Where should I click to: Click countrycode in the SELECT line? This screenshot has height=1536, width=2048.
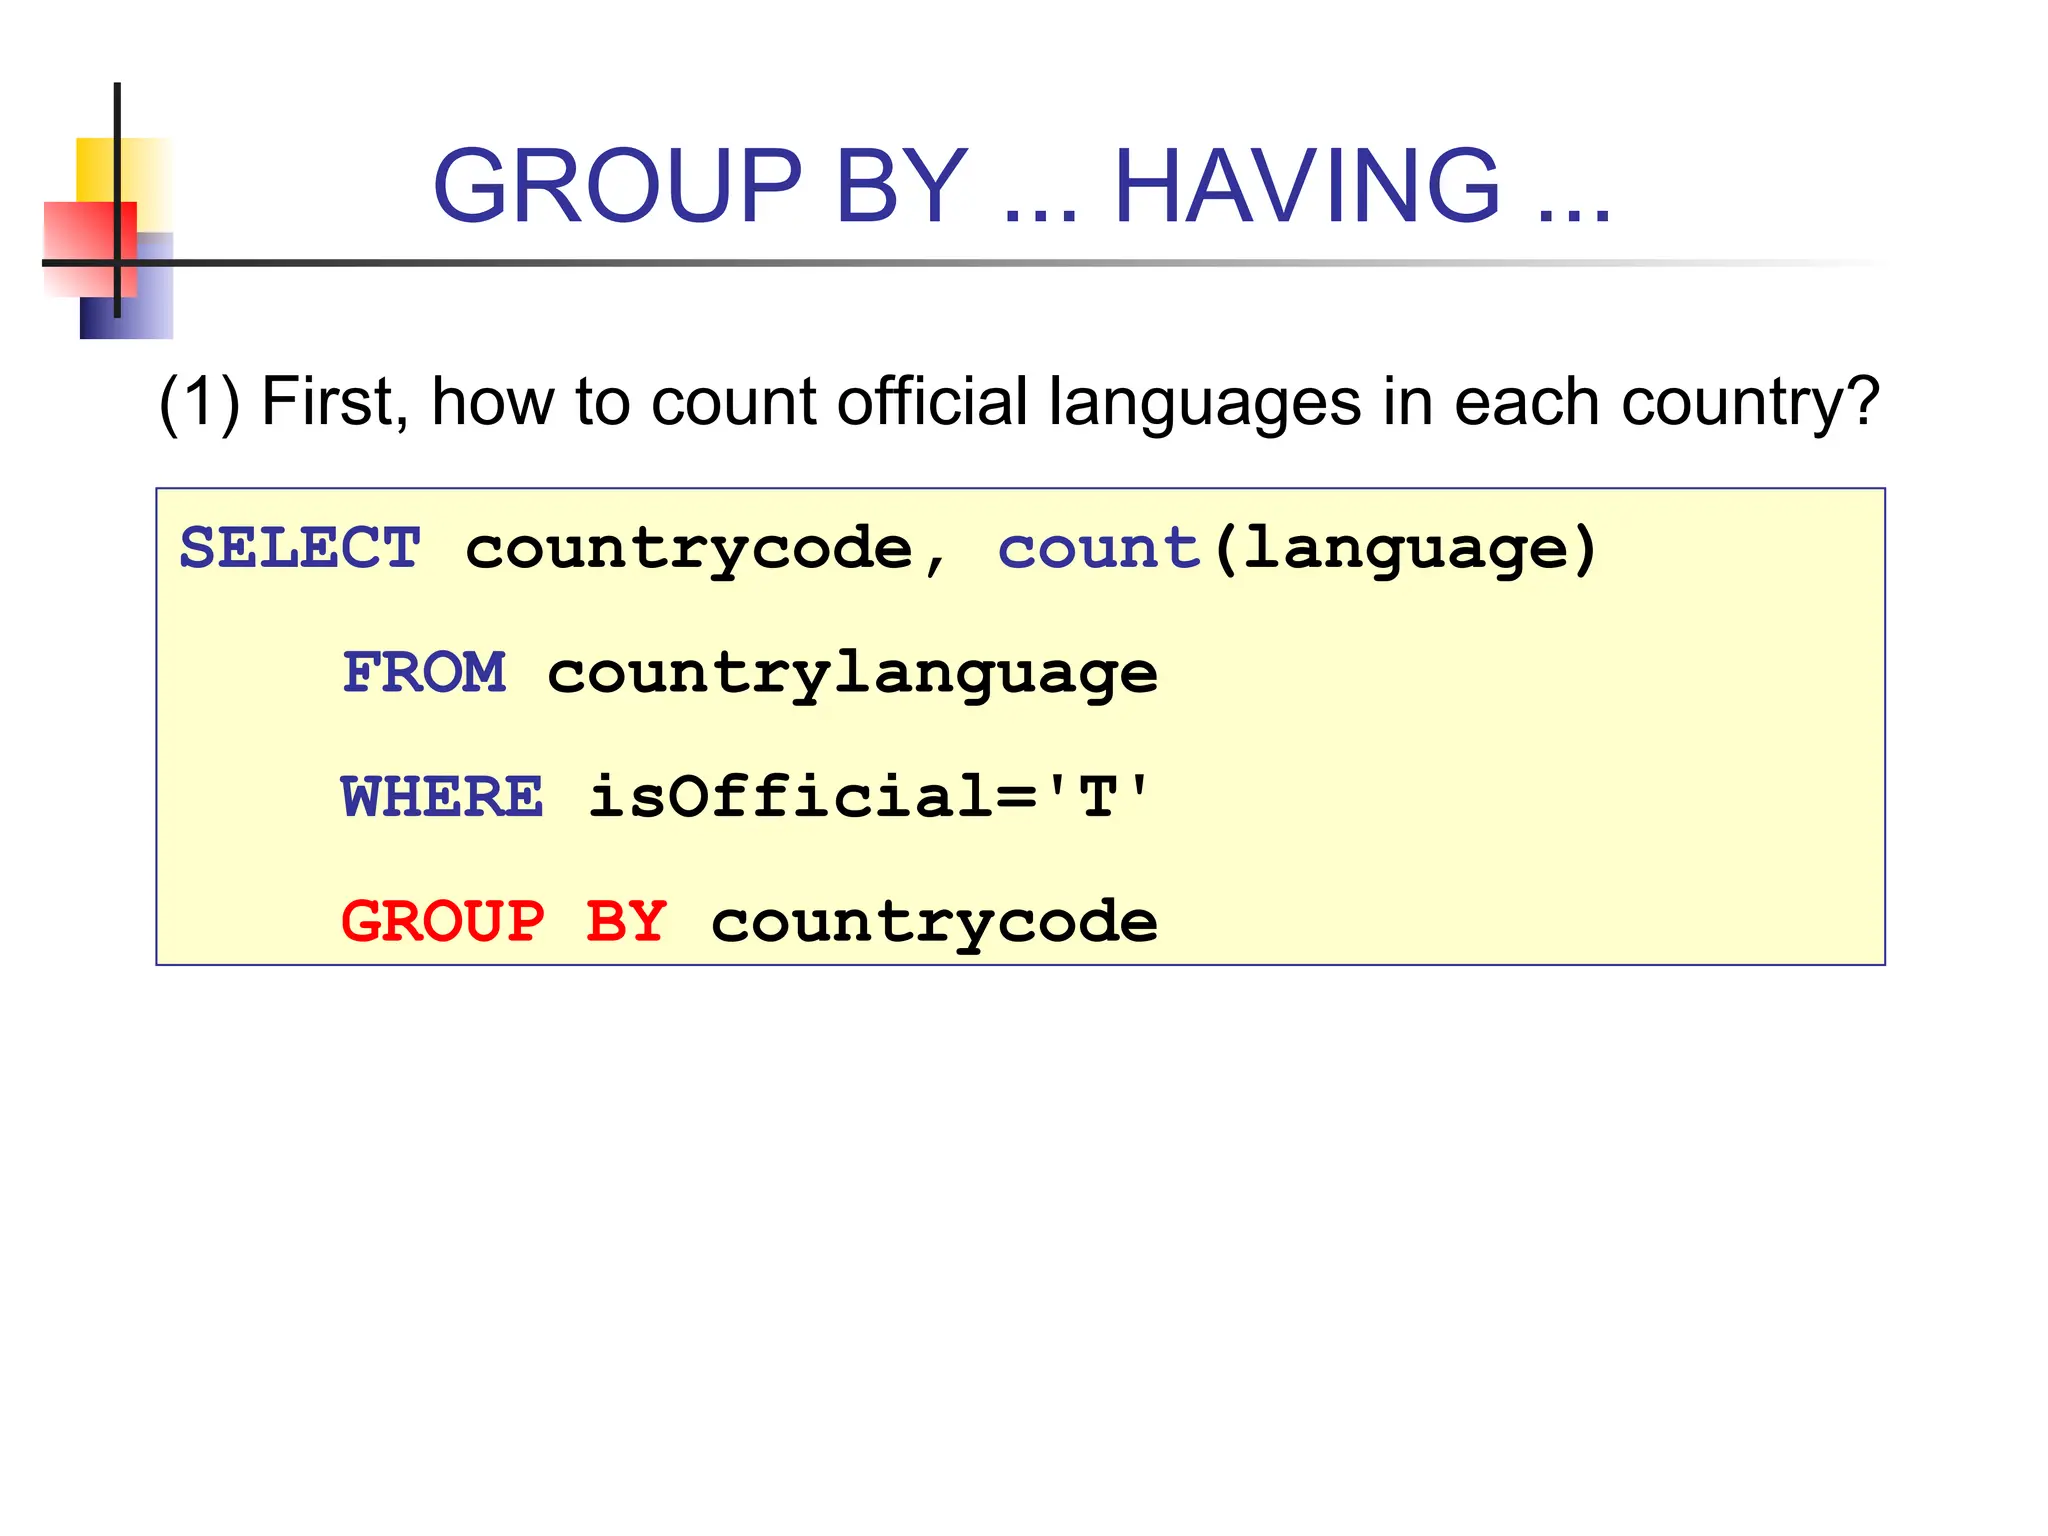(688, 549)
